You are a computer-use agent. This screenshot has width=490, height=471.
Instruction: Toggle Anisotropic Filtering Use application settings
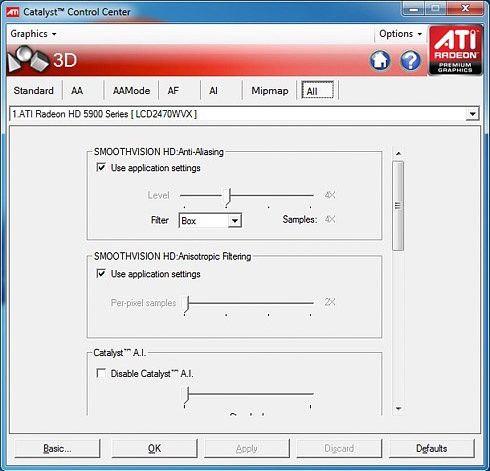101,274
